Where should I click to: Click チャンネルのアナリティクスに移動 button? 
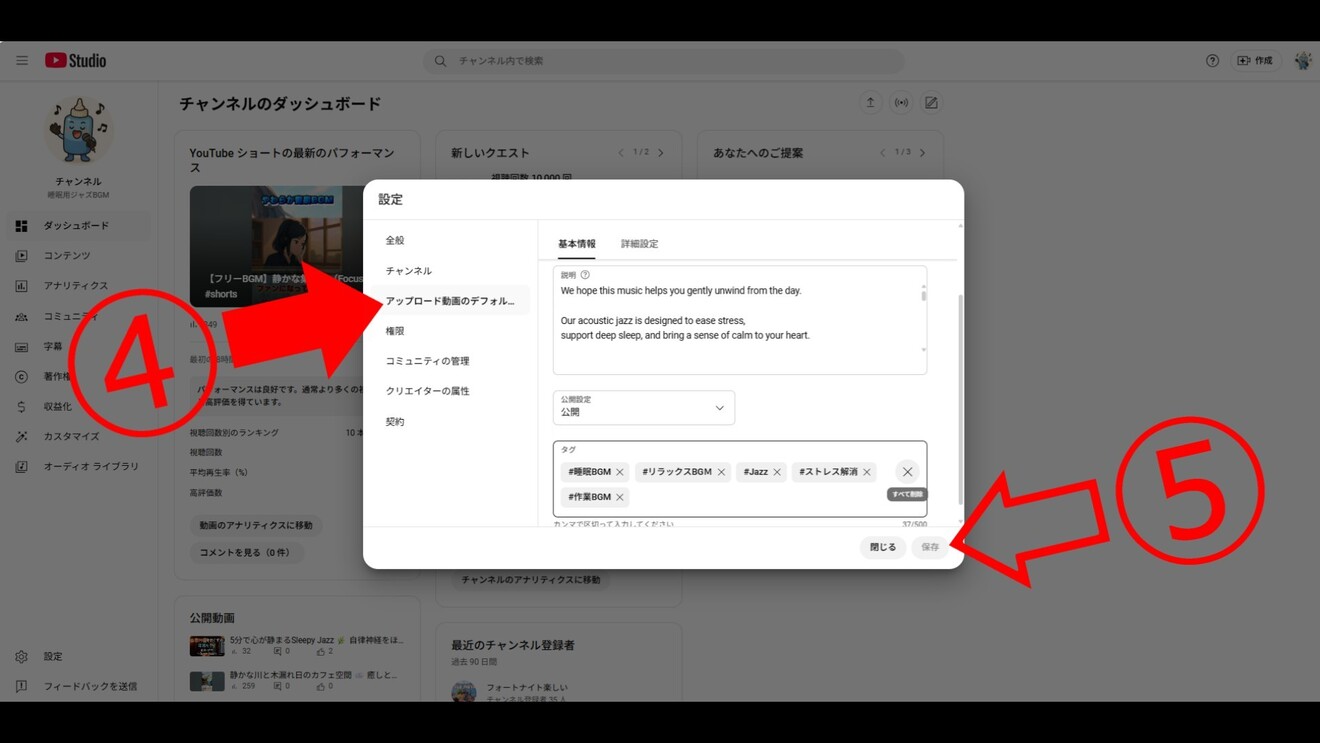click(531, 580)
